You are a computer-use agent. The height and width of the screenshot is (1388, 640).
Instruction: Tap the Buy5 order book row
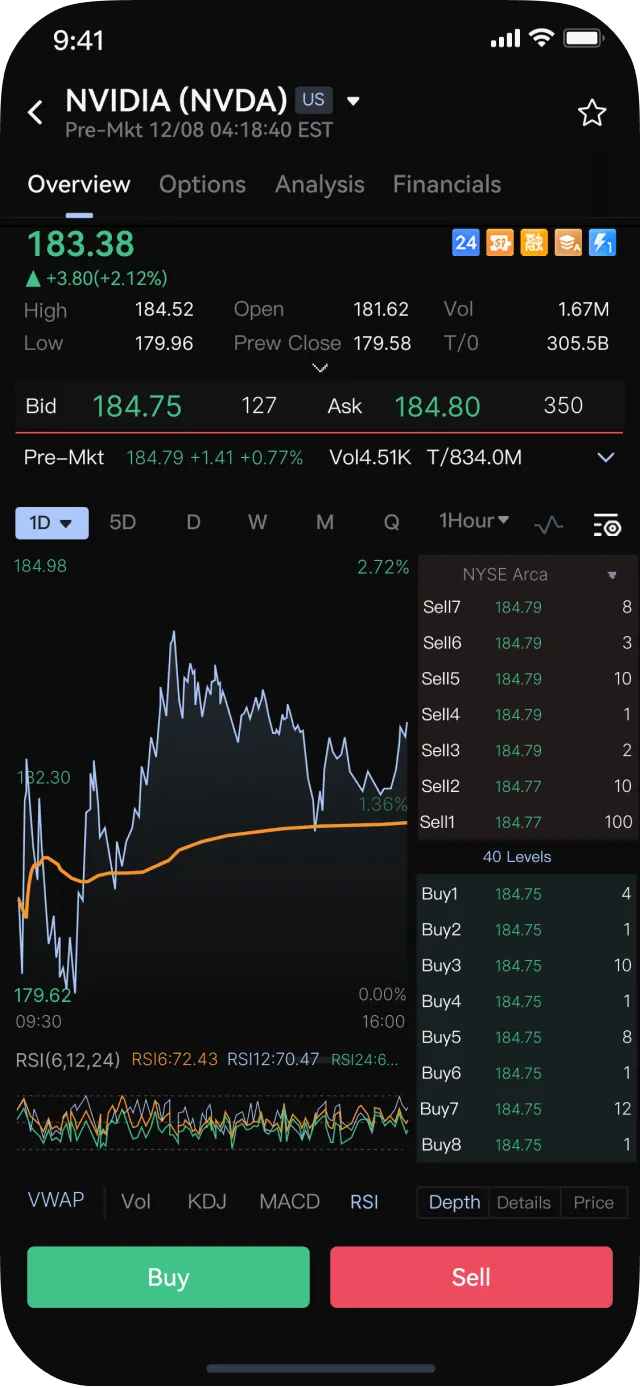click(527, 1037)
